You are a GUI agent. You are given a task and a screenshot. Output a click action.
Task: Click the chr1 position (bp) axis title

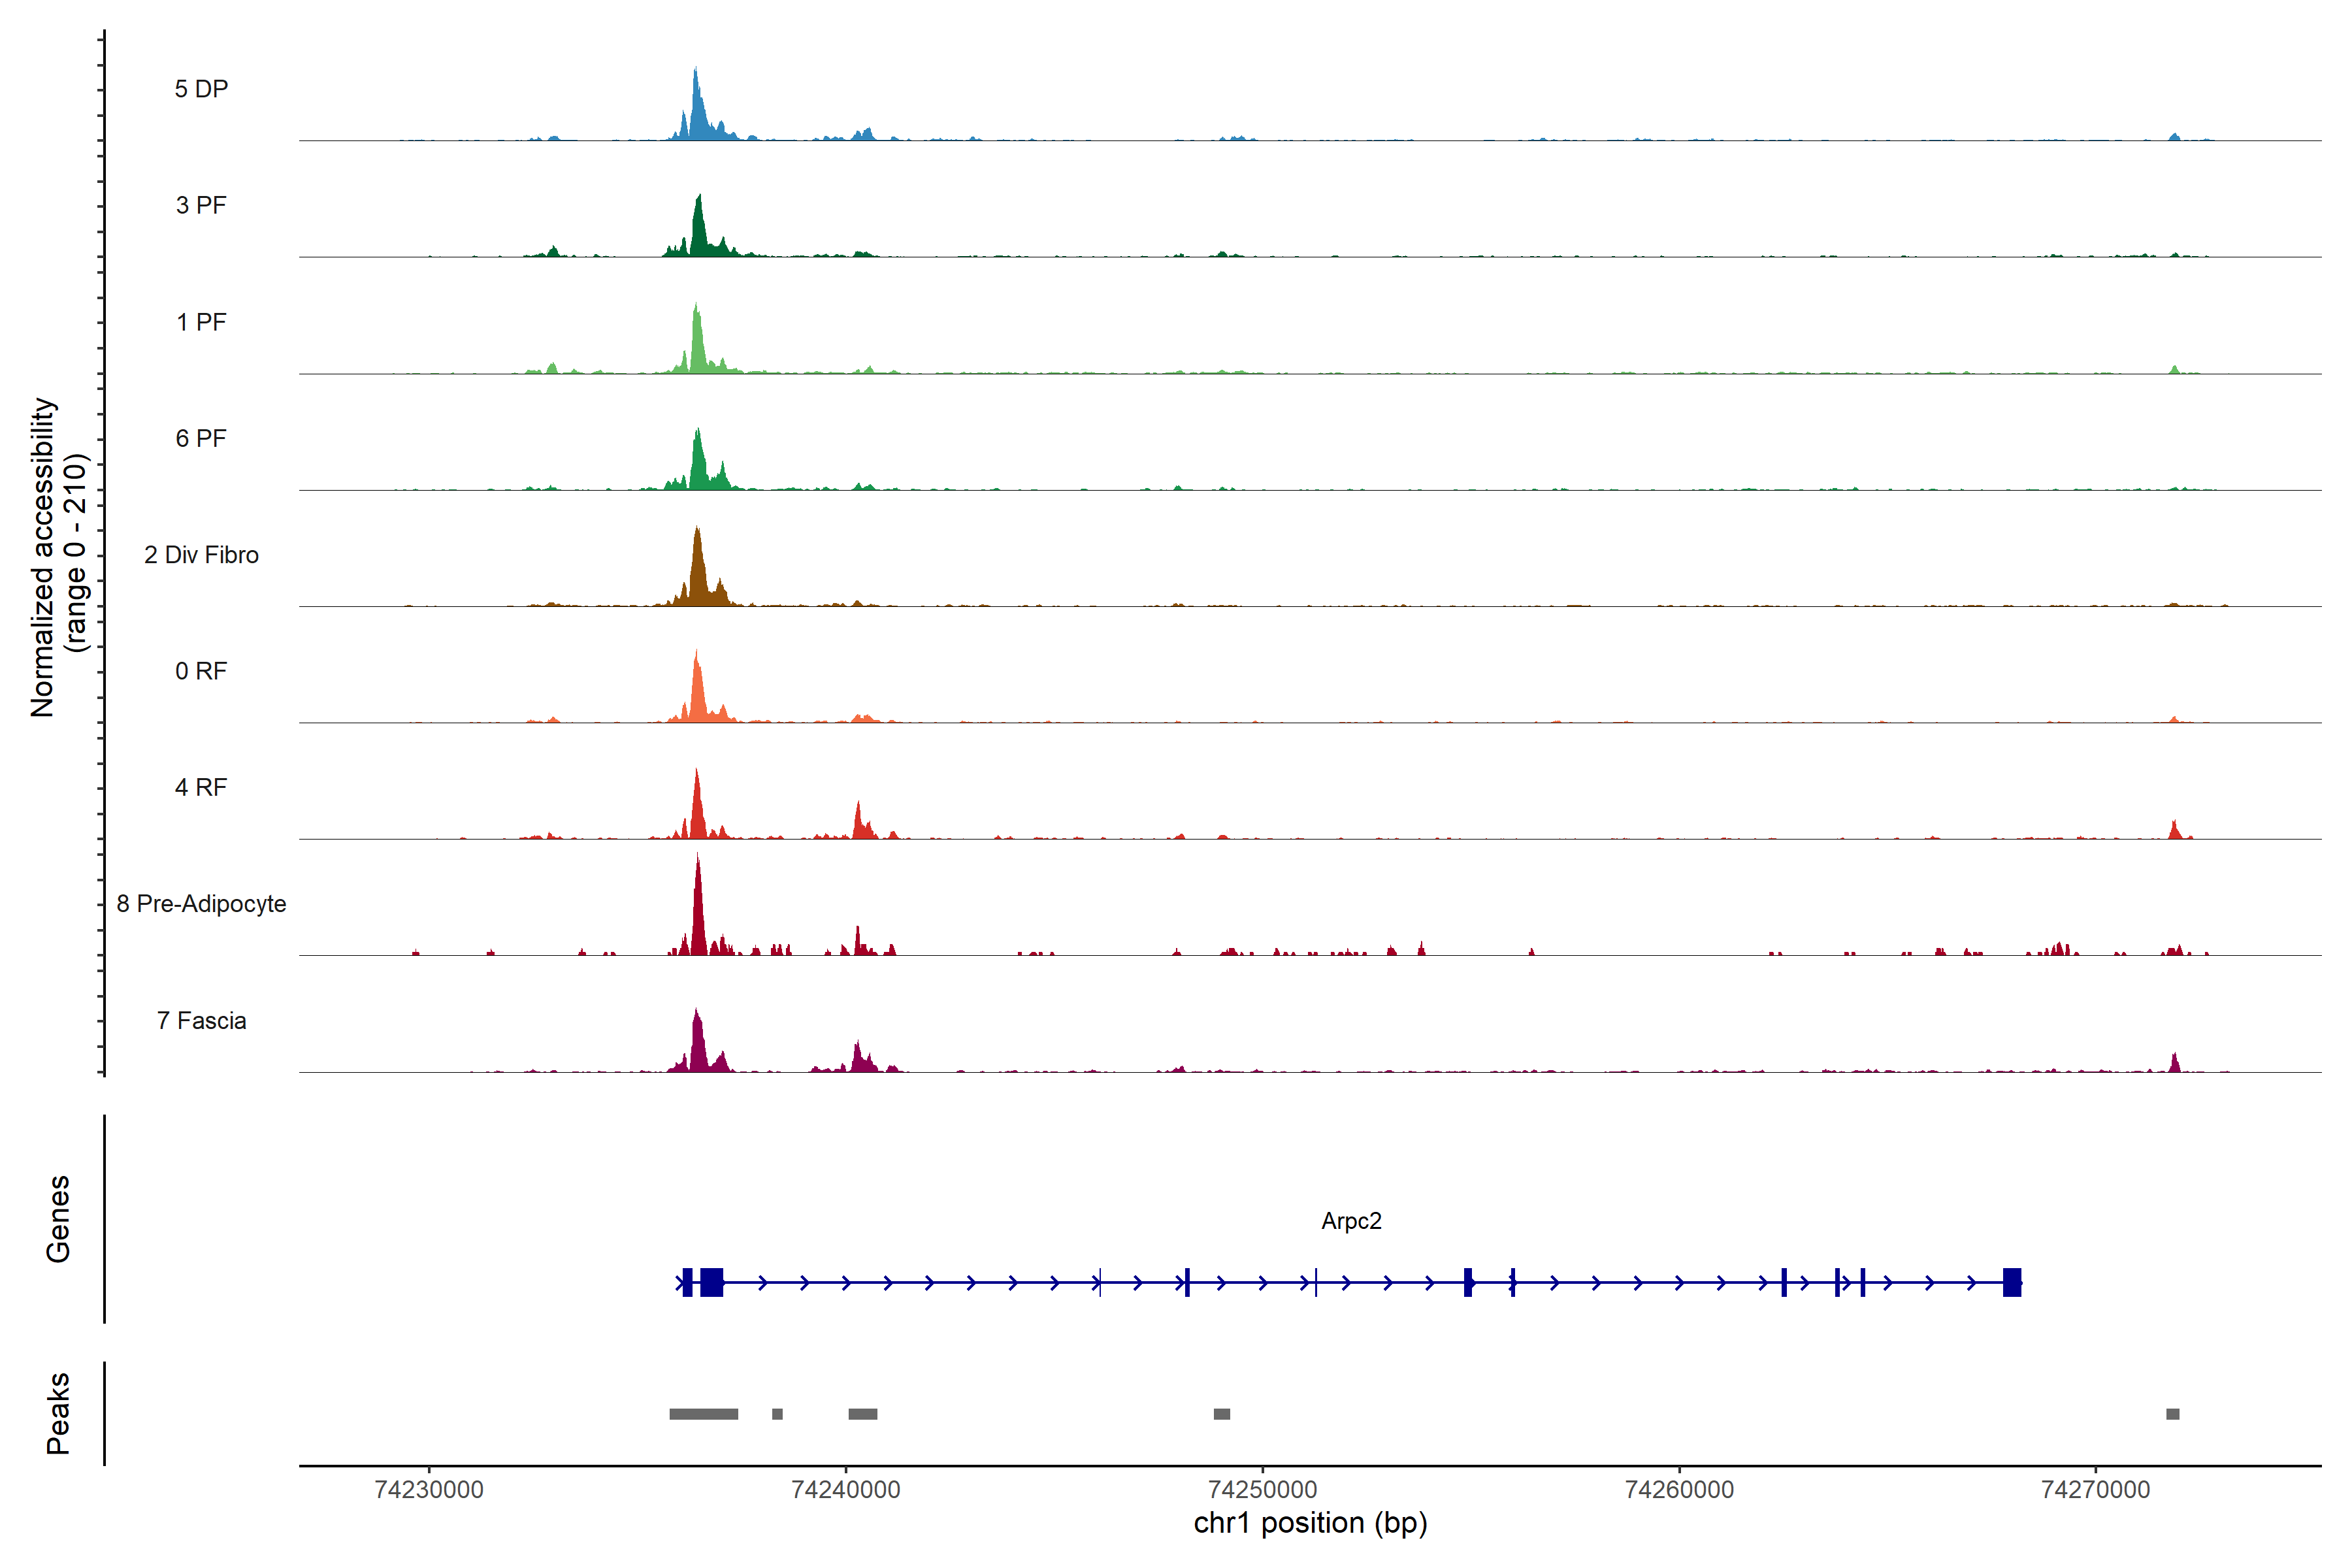click(x=1310, y=1523)
